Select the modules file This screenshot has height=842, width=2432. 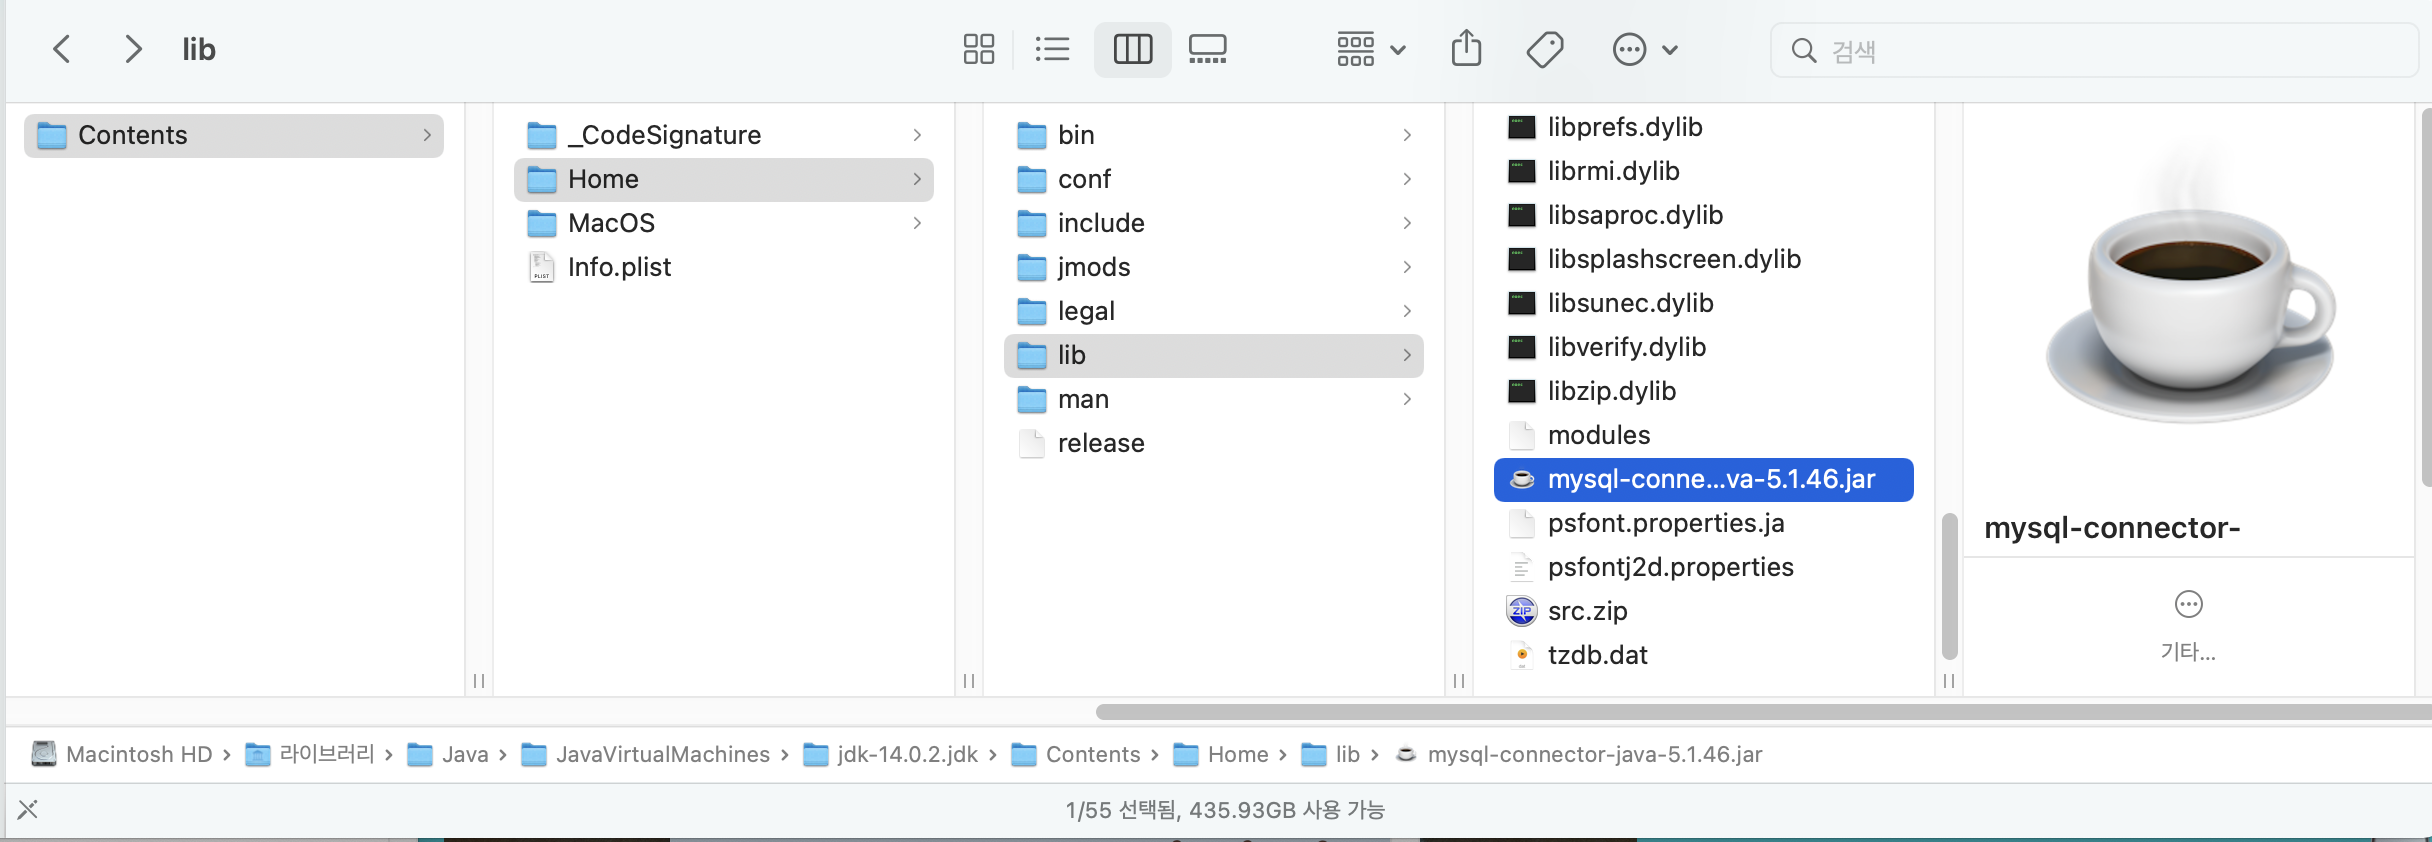click(1704, 435)
